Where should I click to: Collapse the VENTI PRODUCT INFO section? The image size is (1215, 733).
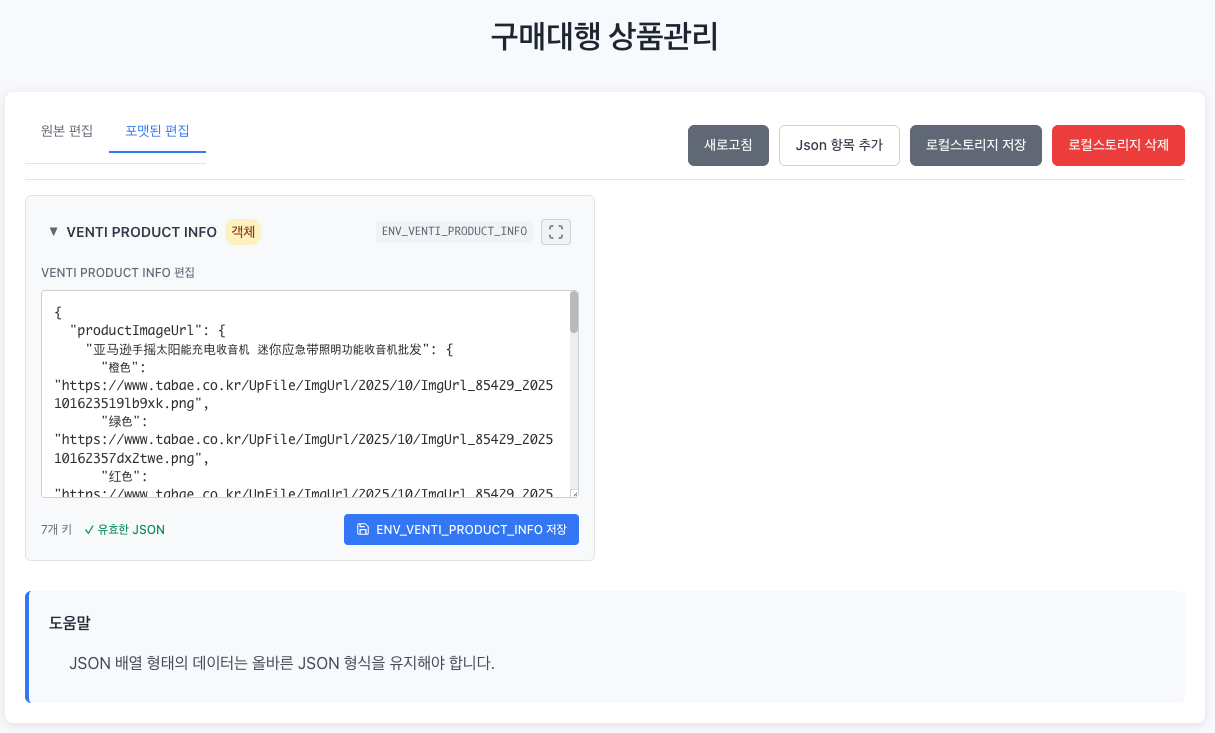tap(53, 232)
